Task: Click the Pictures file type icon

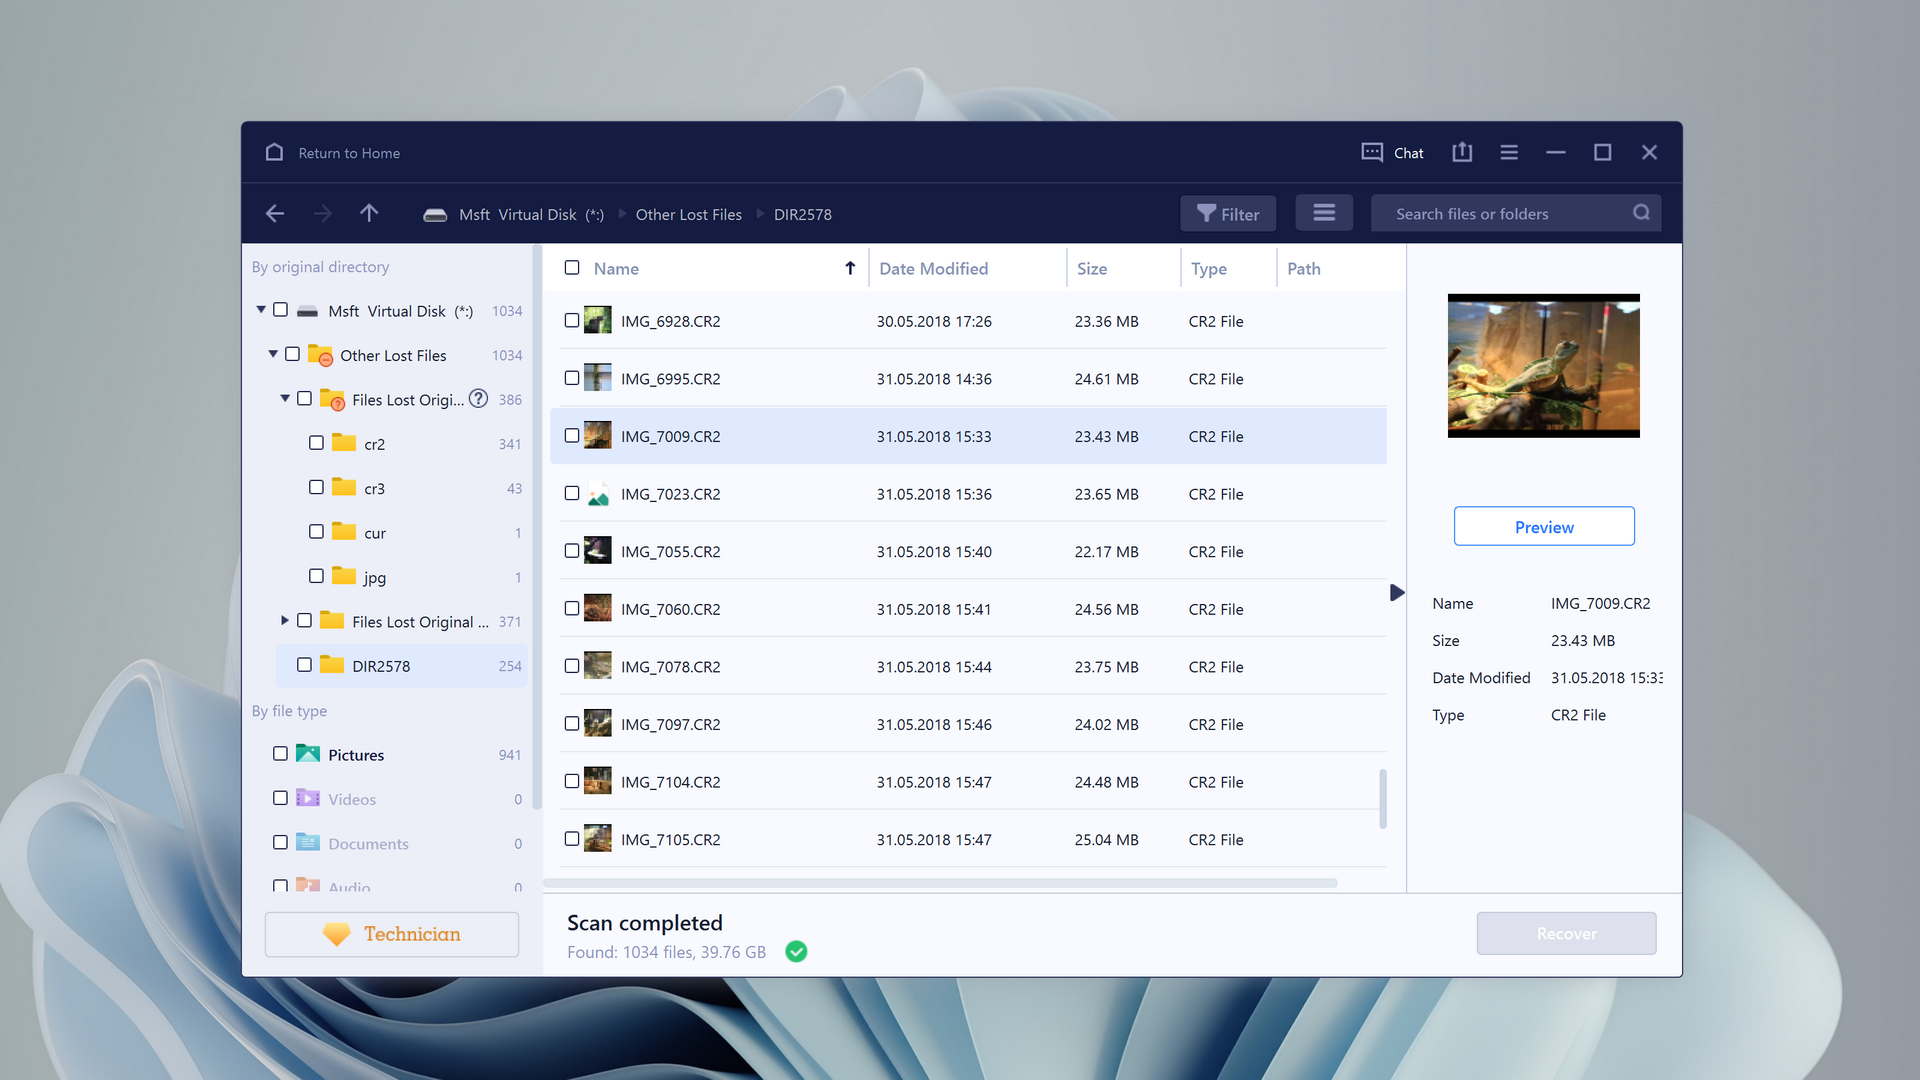Action: tap(308, 754)
